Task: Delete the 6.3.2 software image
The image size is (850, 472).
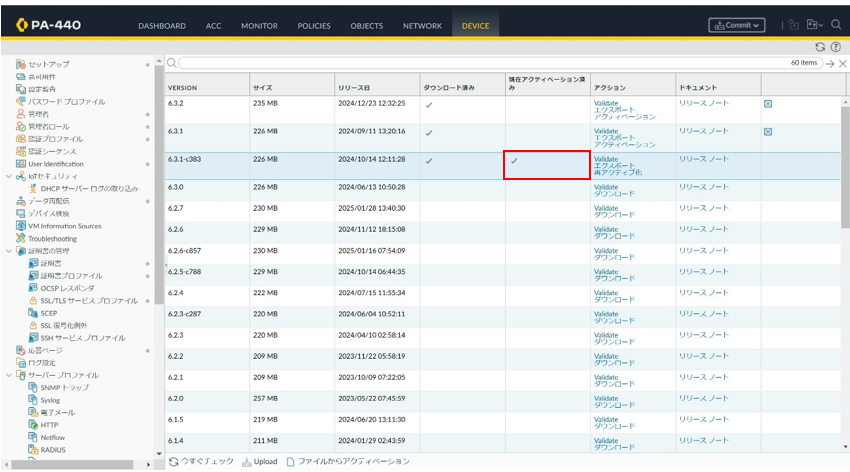Action: point(768,104)
